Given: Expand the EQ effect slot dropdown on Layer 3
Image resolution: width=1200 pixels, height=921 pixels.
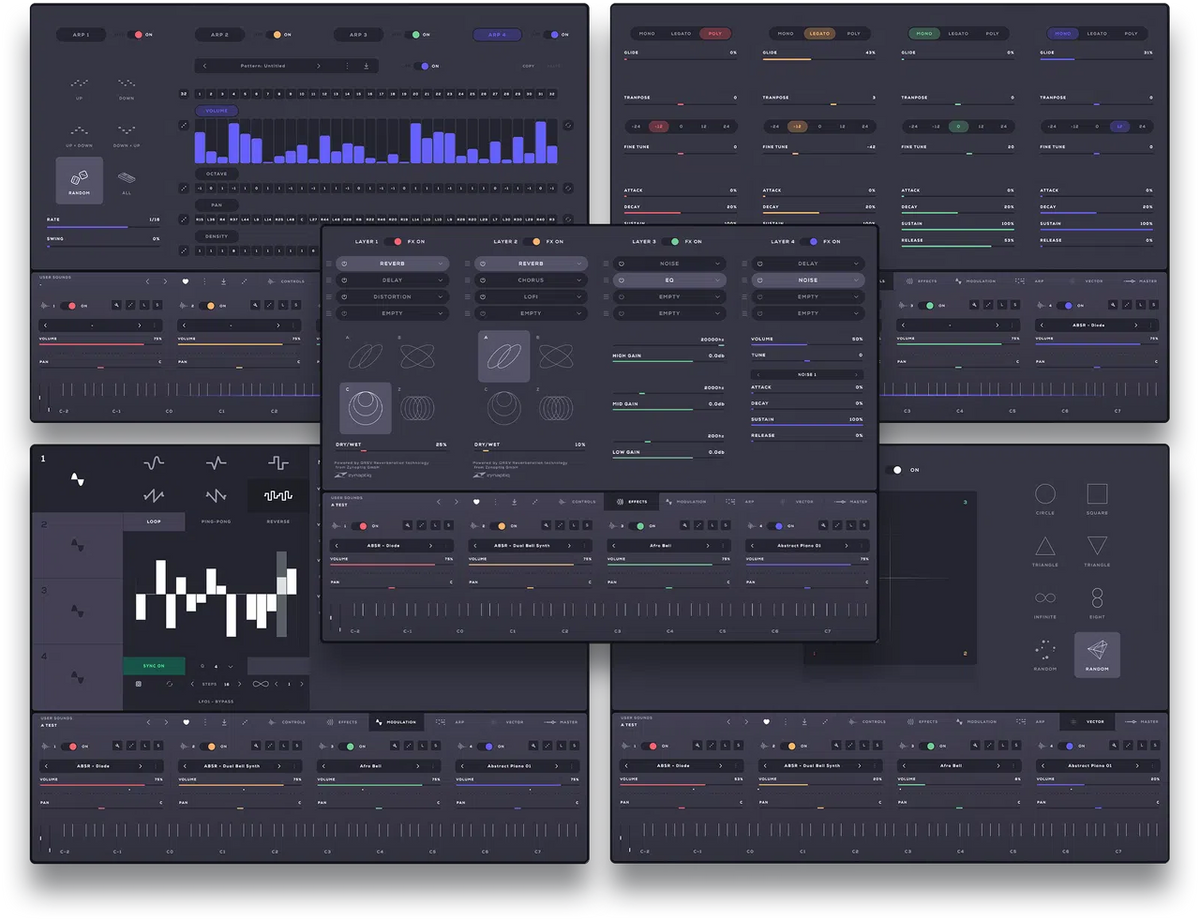Looking at the screenshot, I should [x=669, y=280].
